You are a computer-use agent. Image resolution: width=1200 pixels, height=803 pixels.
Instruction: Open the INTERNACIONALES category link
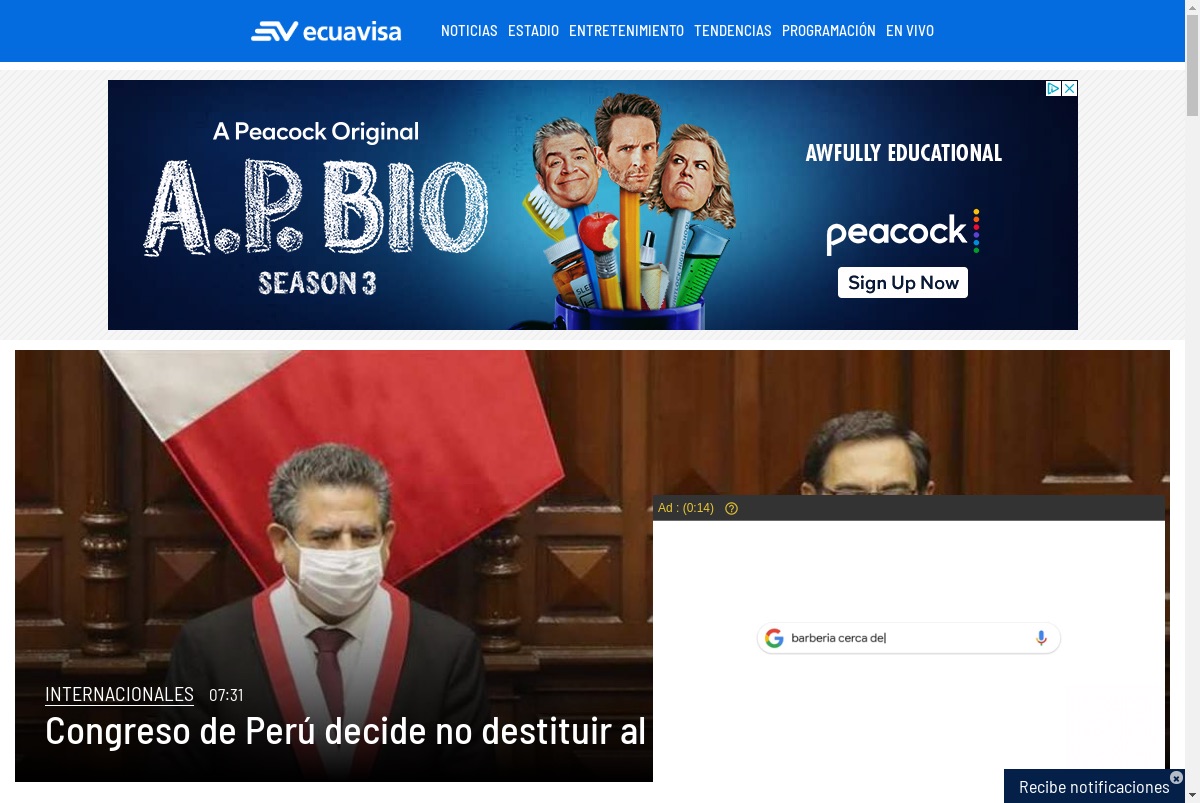click(x=119, y=694)
